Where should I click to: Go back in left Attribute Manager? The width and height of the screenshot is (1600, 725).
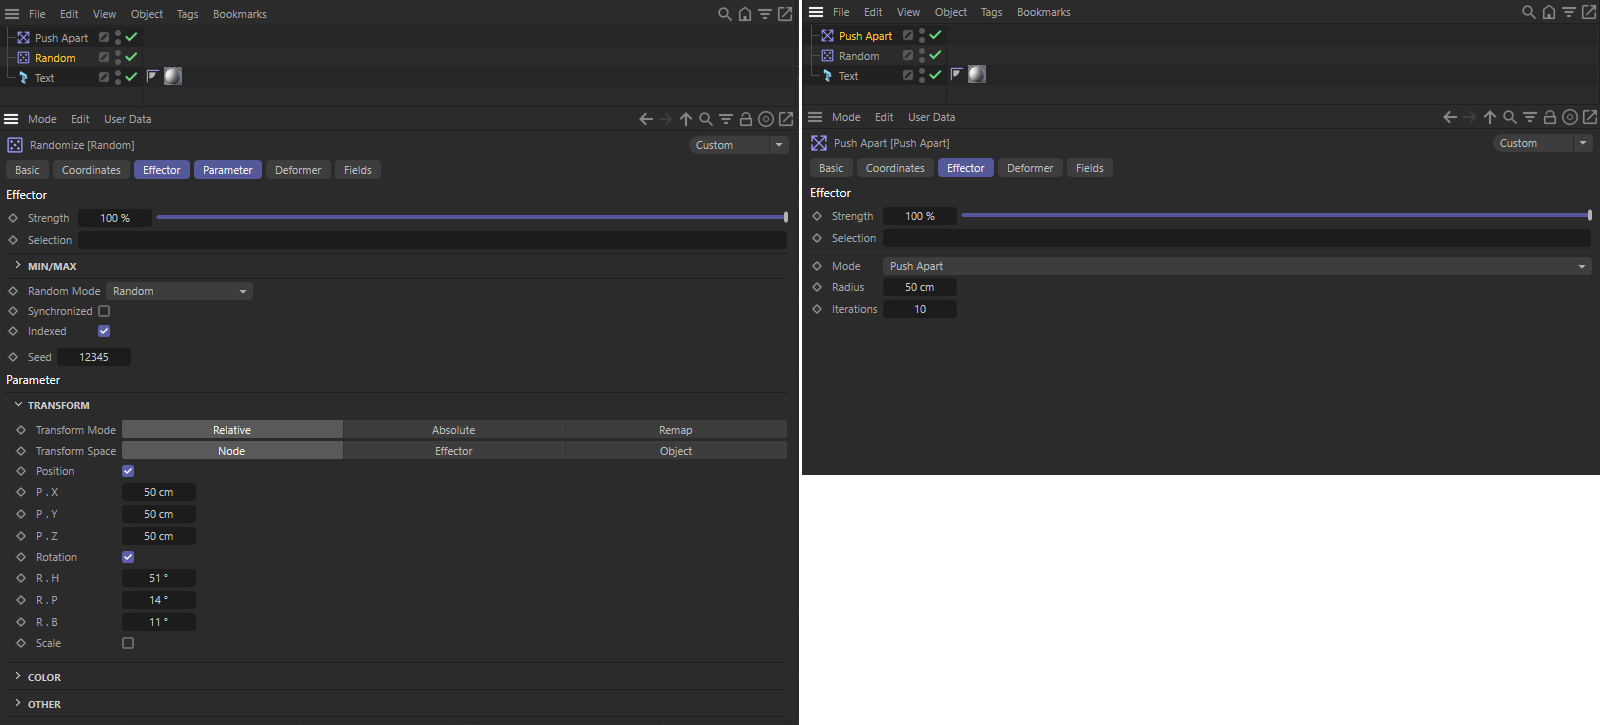click(646, 119)
